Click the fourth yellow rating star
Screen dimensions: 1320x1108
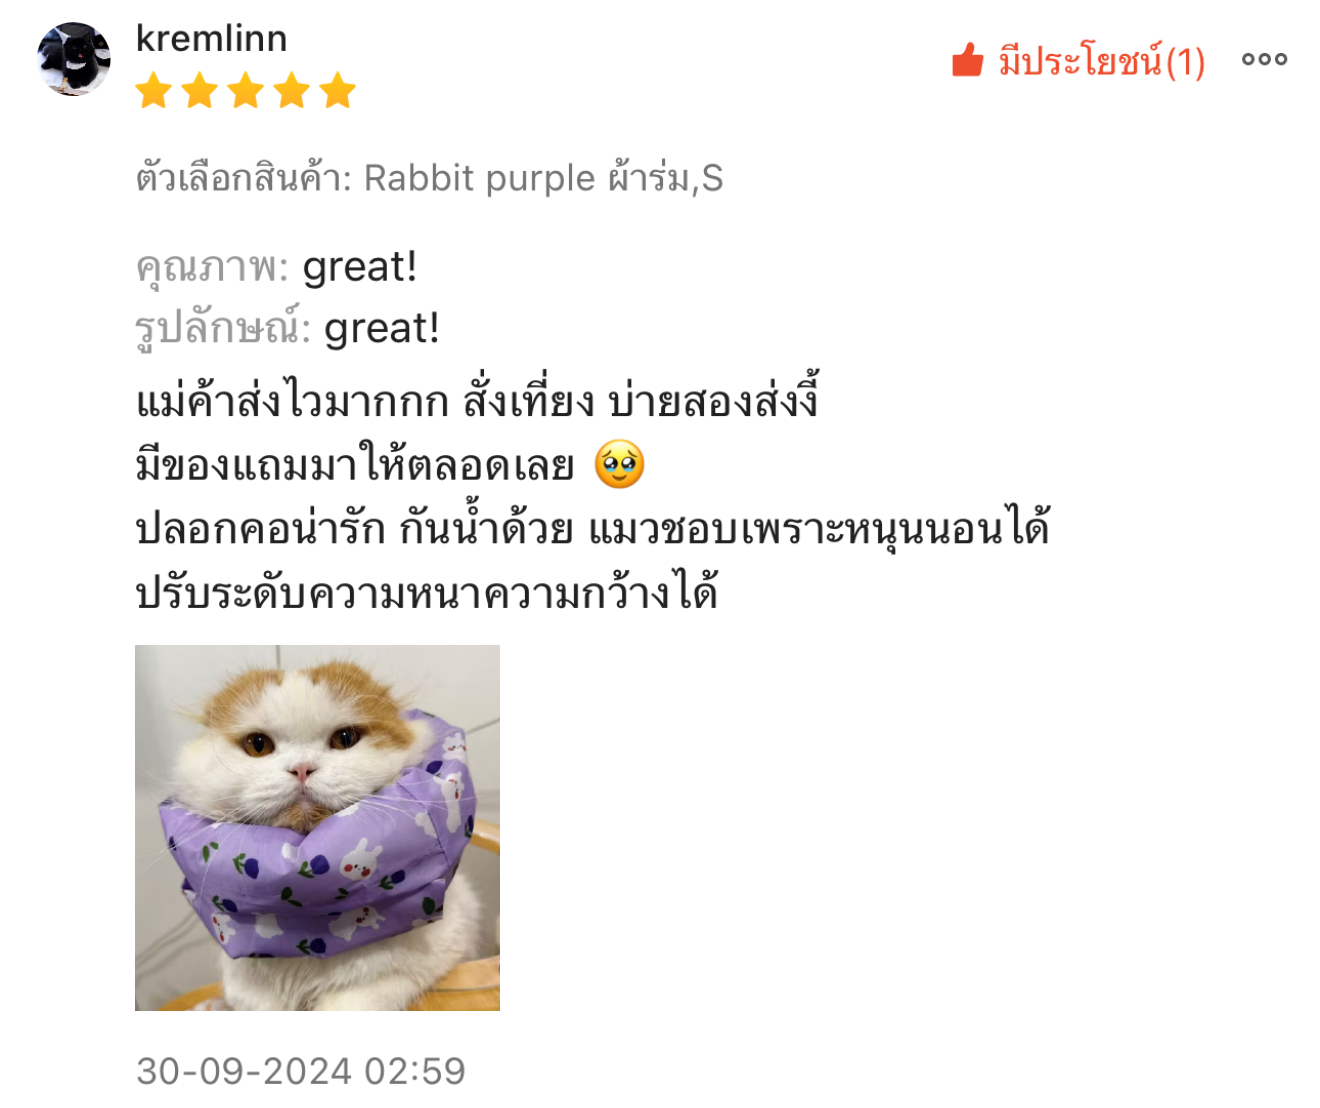click(292, 90)
